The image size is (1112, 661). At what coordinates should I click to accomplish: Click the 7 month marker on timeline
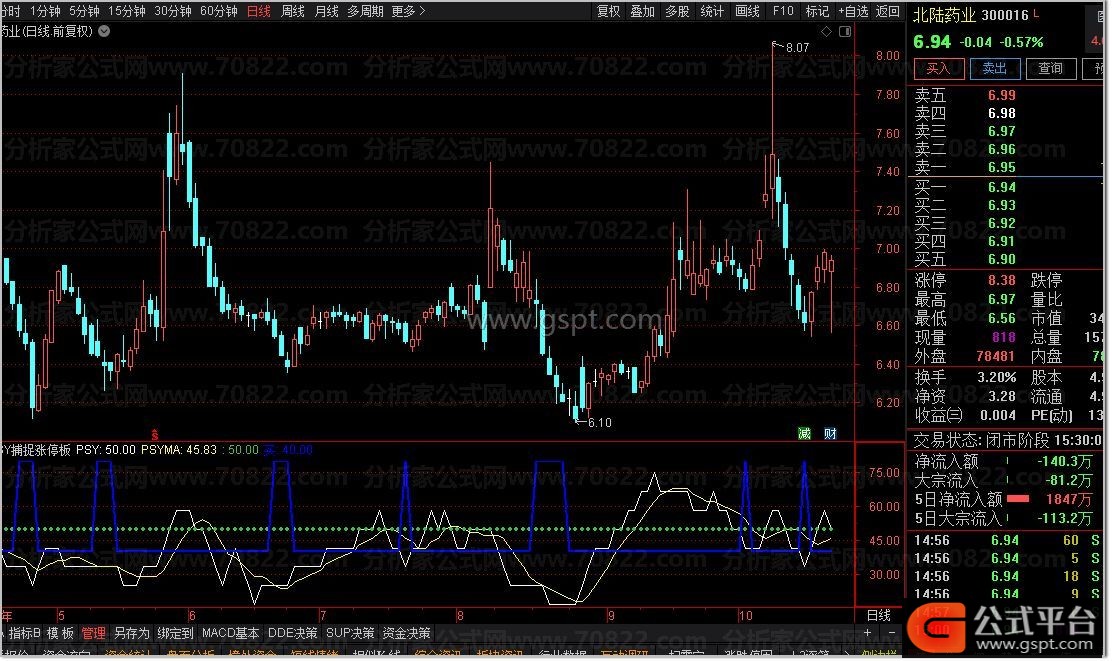(x=323, y=616)
